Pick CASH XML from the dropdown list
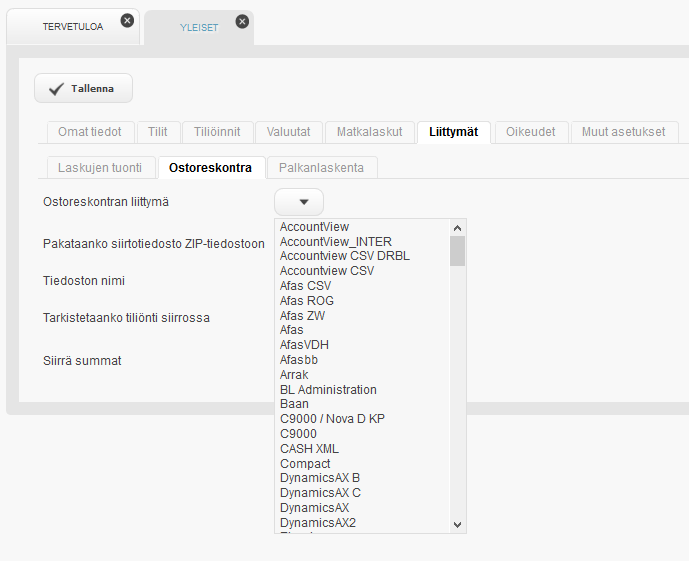The image size is (689, 561). [309, 449]
